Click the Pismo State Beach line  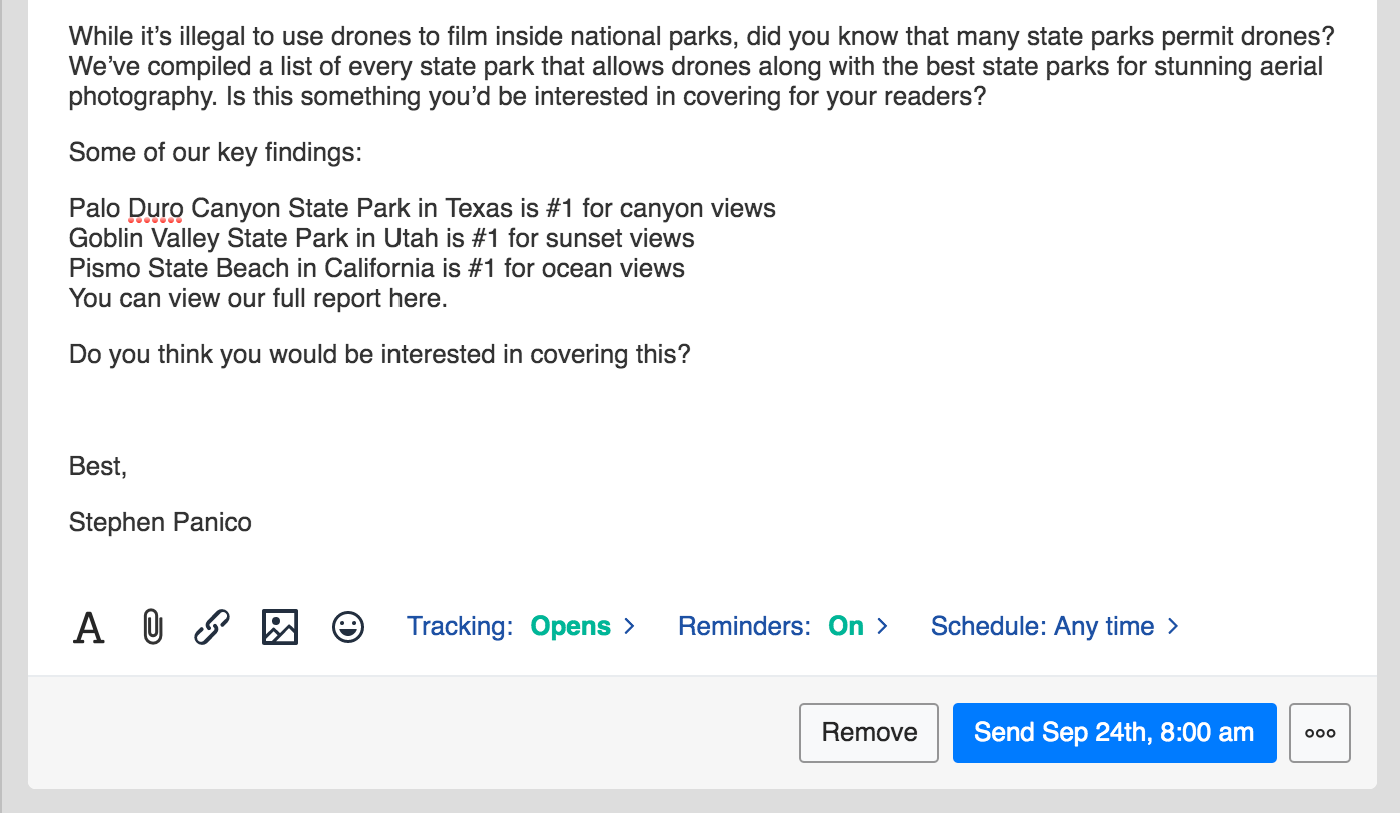376,269
